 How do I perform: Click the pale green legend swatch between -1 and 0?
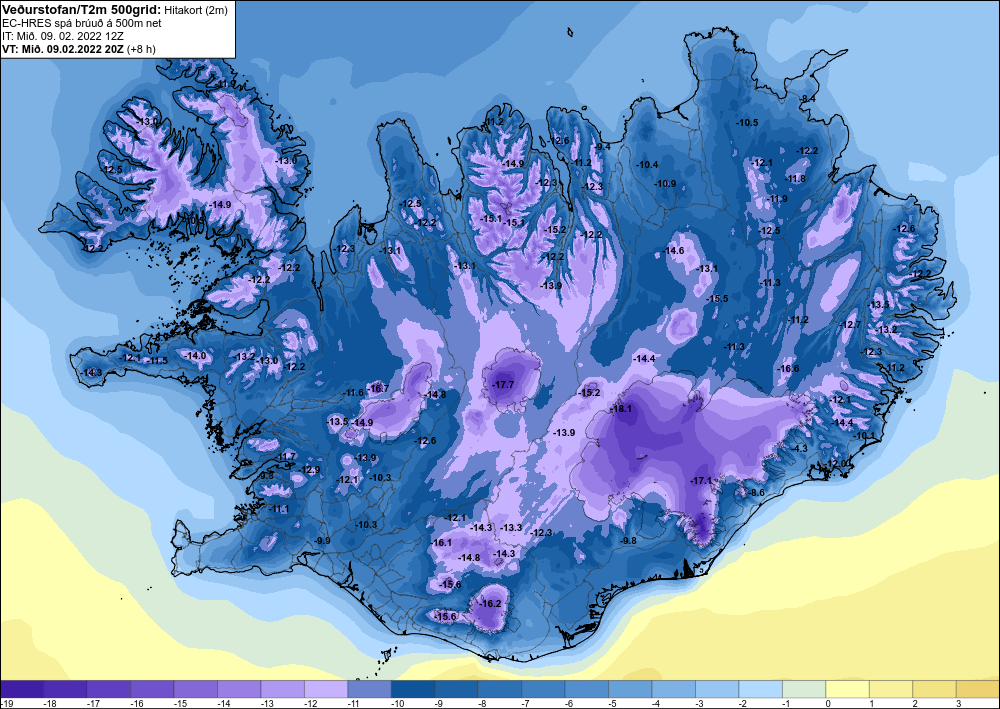[x=804, y=689]
